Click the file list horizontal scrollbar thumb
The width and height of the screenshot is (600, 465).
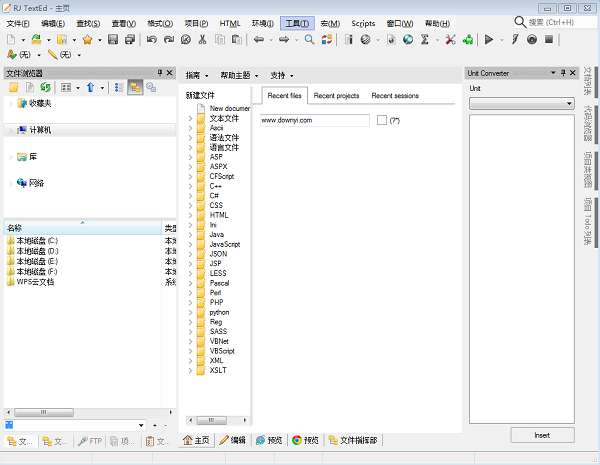[x=44, y=412]
